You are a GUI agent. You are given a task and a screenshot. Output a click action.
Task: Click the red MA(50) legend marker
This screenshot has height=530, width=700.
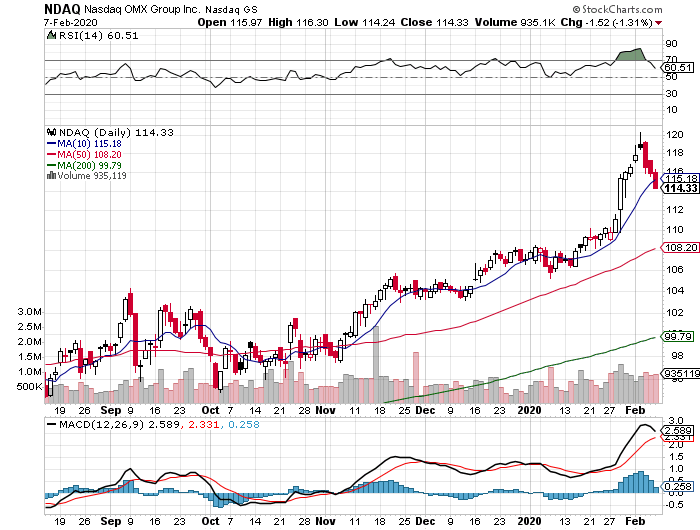point(52,155)
